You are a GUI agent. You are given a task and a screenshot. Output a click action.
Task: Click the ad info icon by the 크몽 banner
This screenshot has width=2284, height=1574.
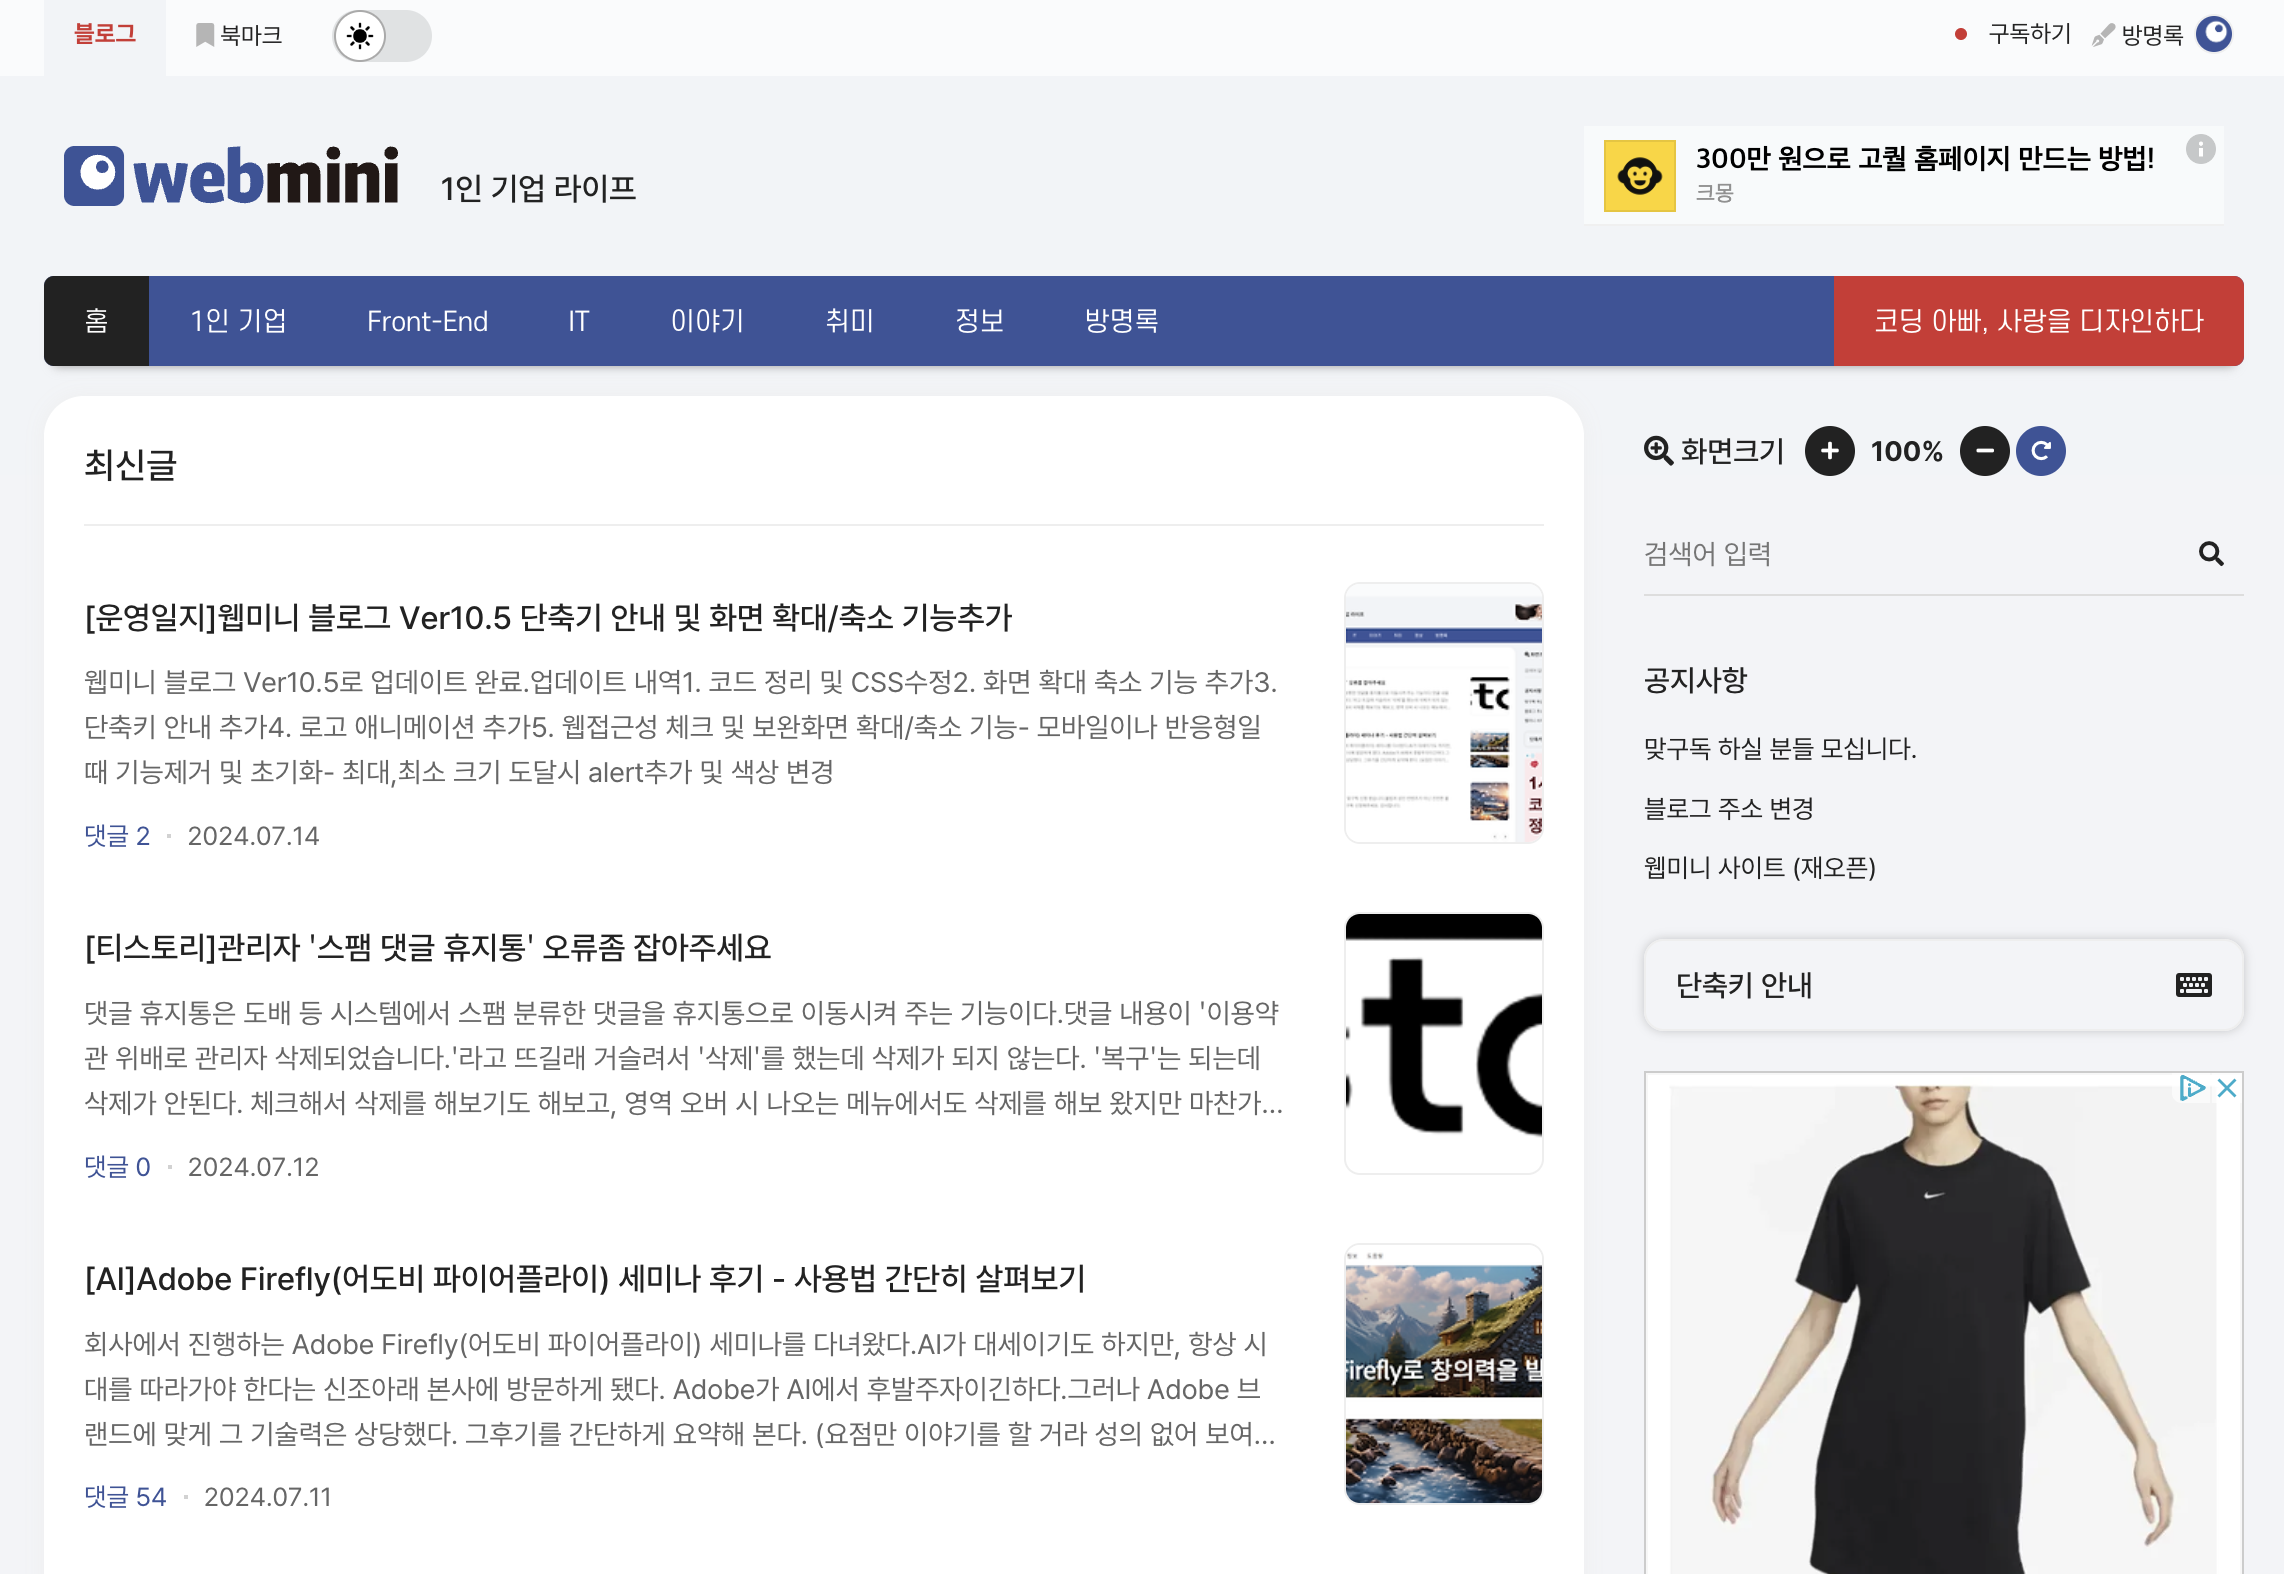click(x=2200, y=150)
